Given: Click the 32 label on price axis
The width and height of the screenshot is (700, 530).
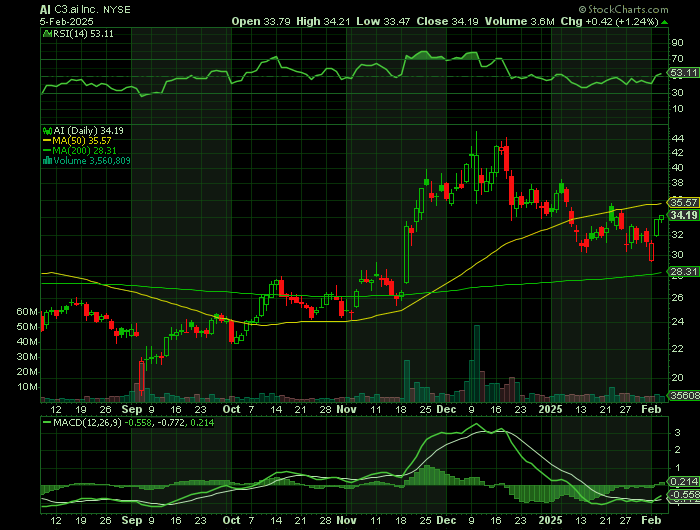Looking at the screenshot, I should click(677, 235).
